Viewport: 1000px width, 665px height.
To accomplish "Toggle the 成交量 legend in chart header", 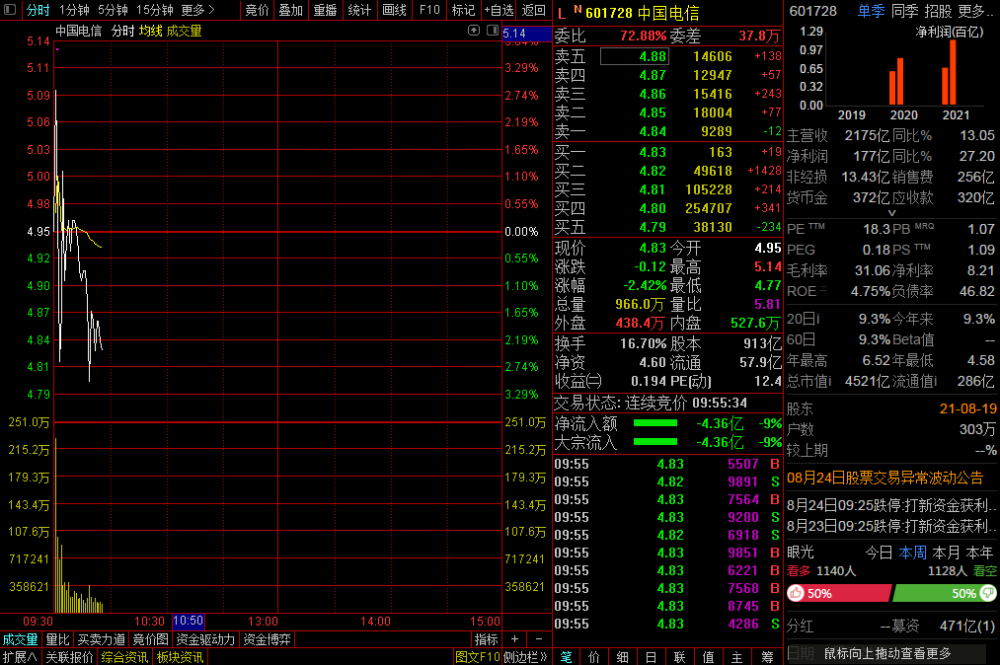I will pos(184,31).
